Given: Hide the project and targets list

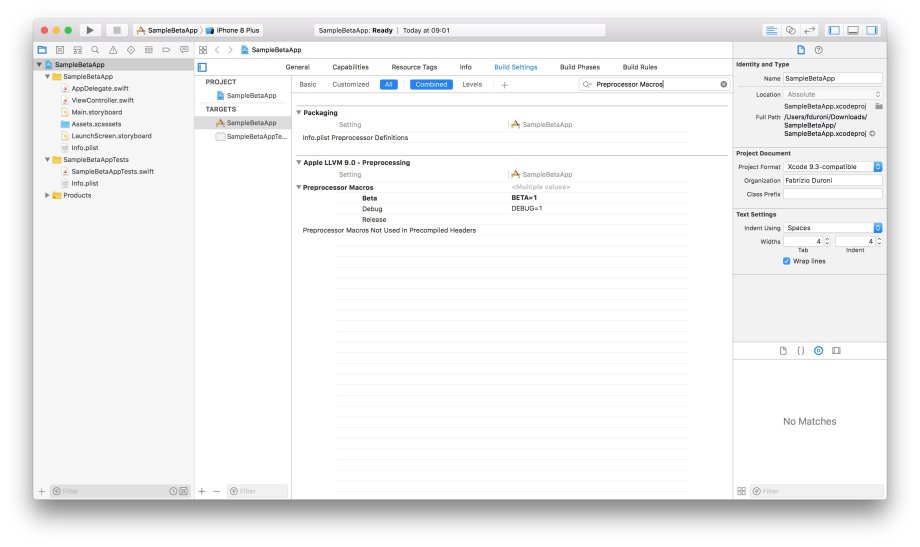Looking at the screenshot, I should (x=202, y=67).
